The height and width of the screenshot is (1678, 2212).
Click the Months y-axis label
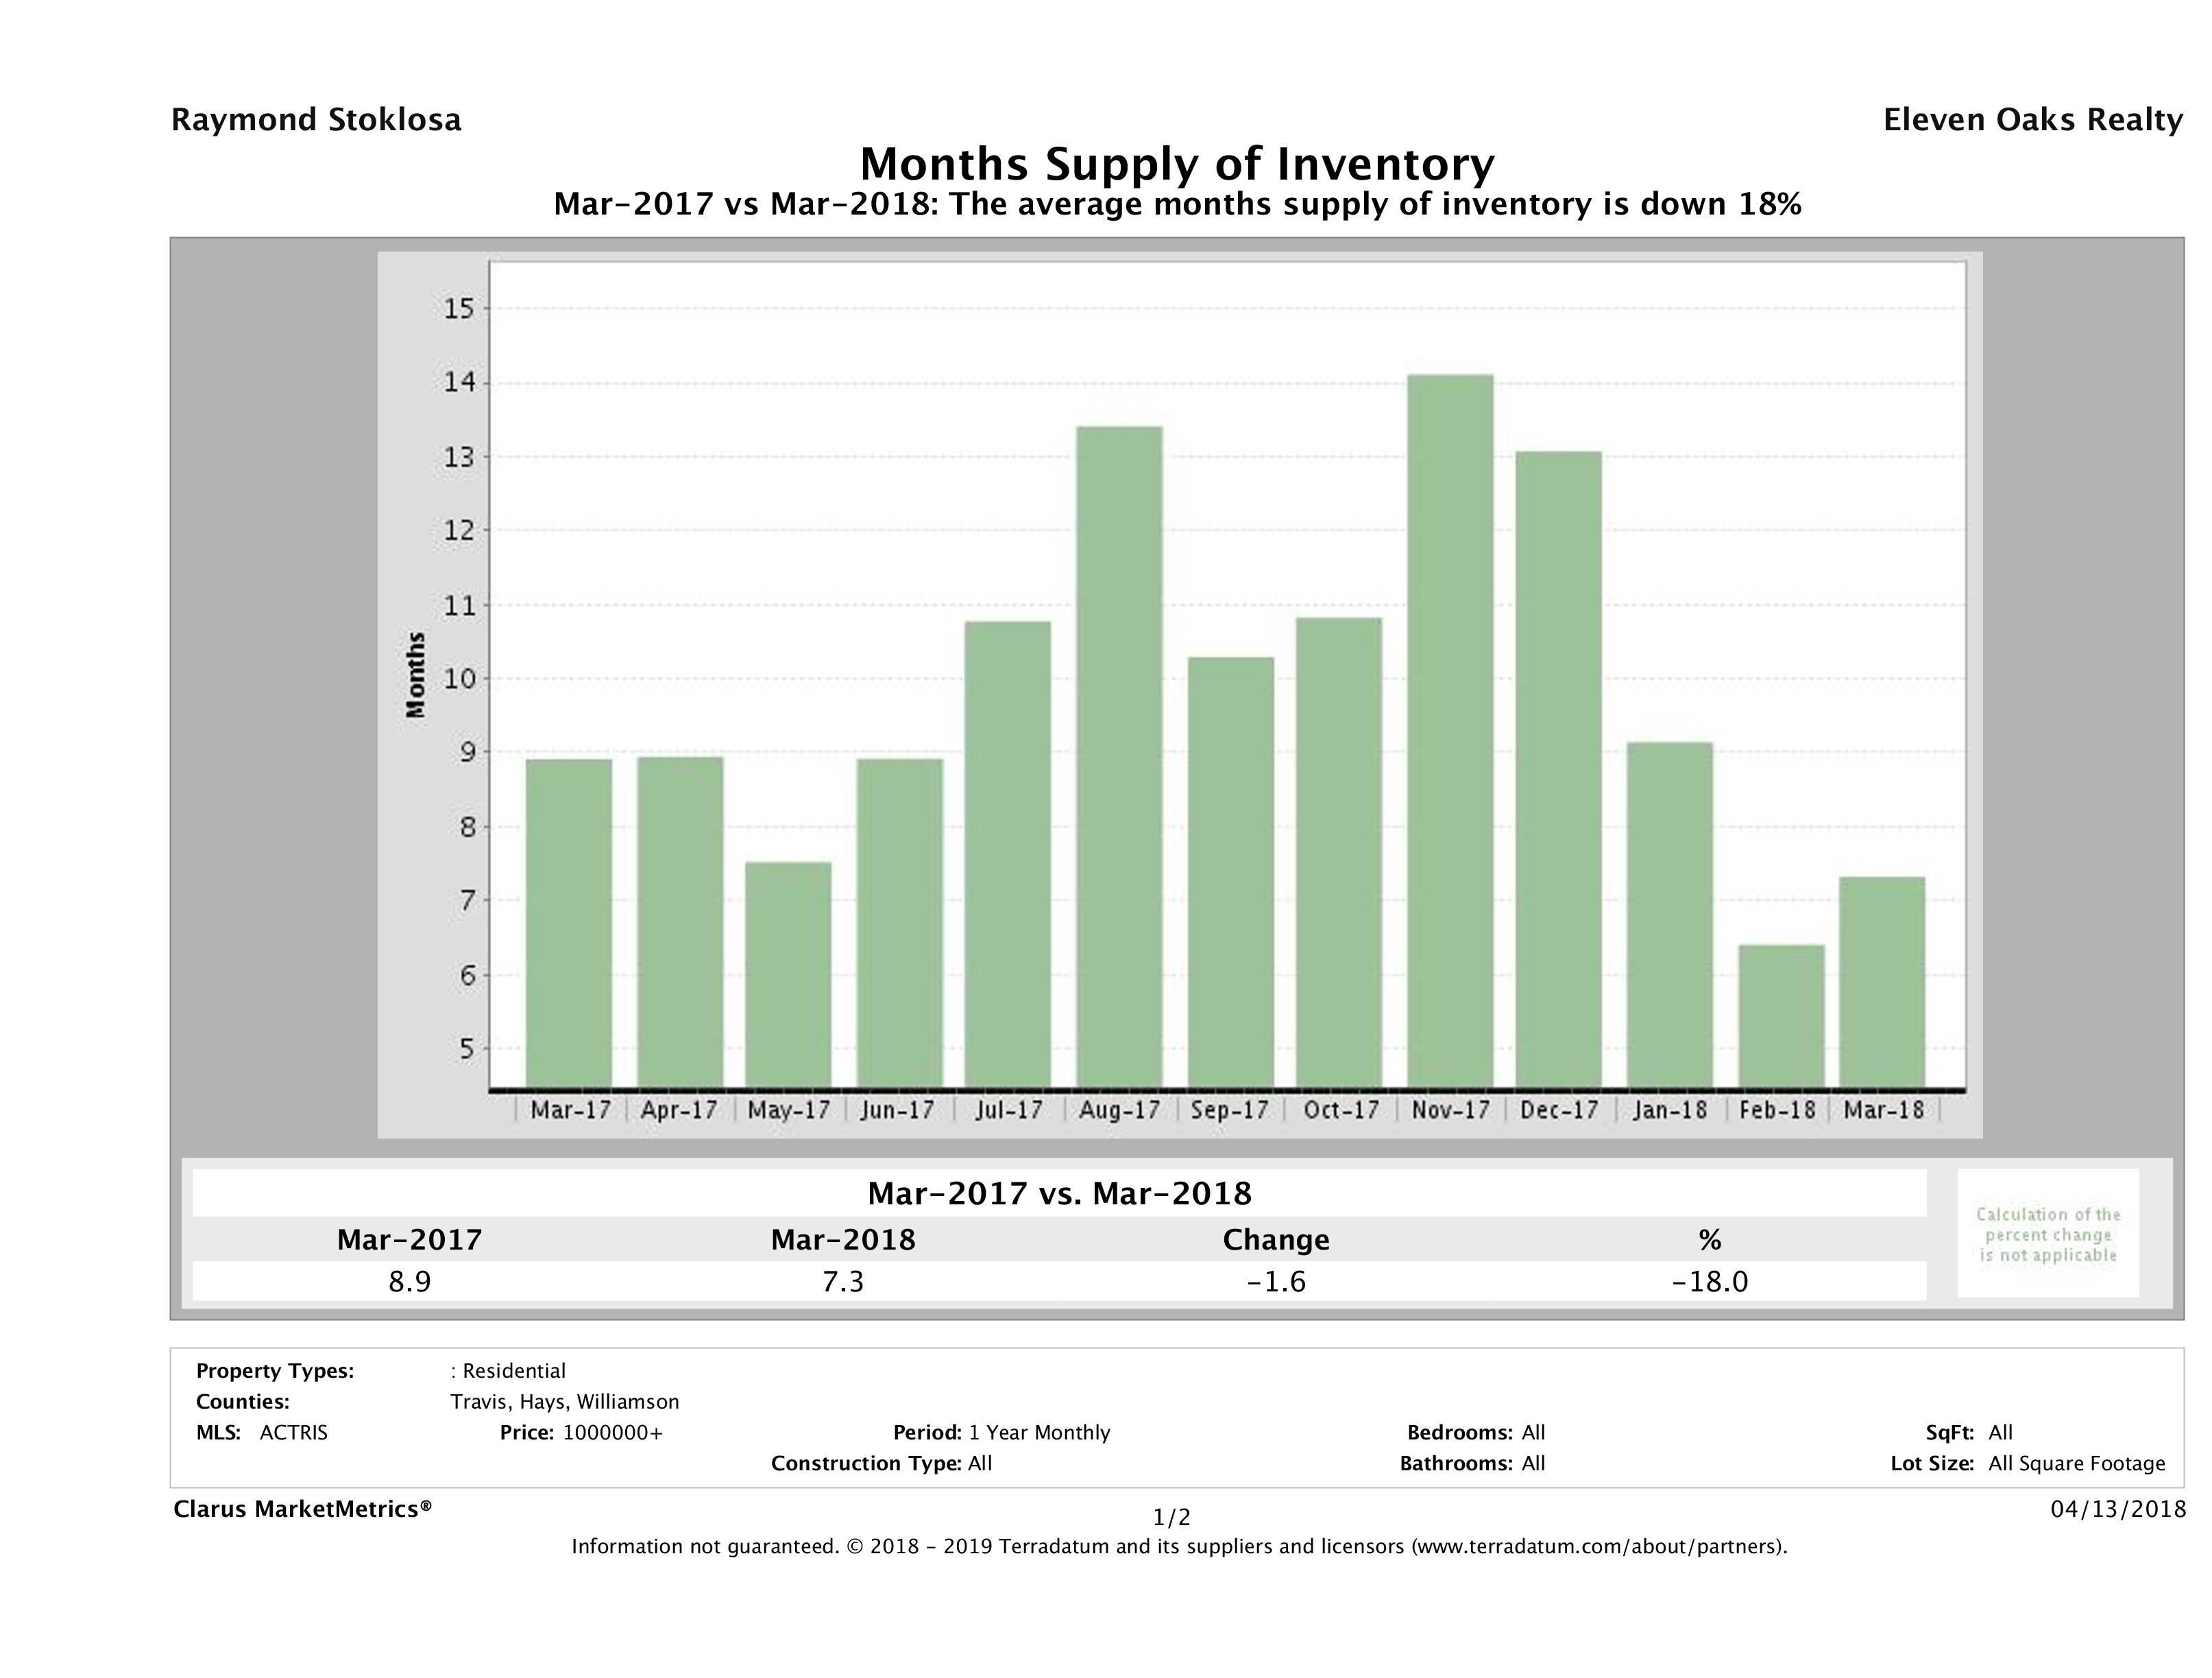coord(416,675)
